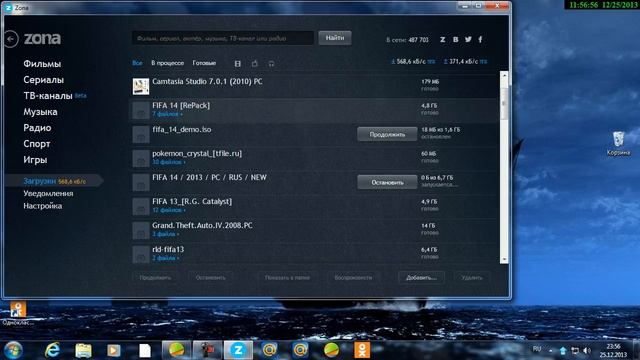This screenshot has width=640, height=360.
Task: Open Настройка in the sidebar
Action: (x=42, y=206)
